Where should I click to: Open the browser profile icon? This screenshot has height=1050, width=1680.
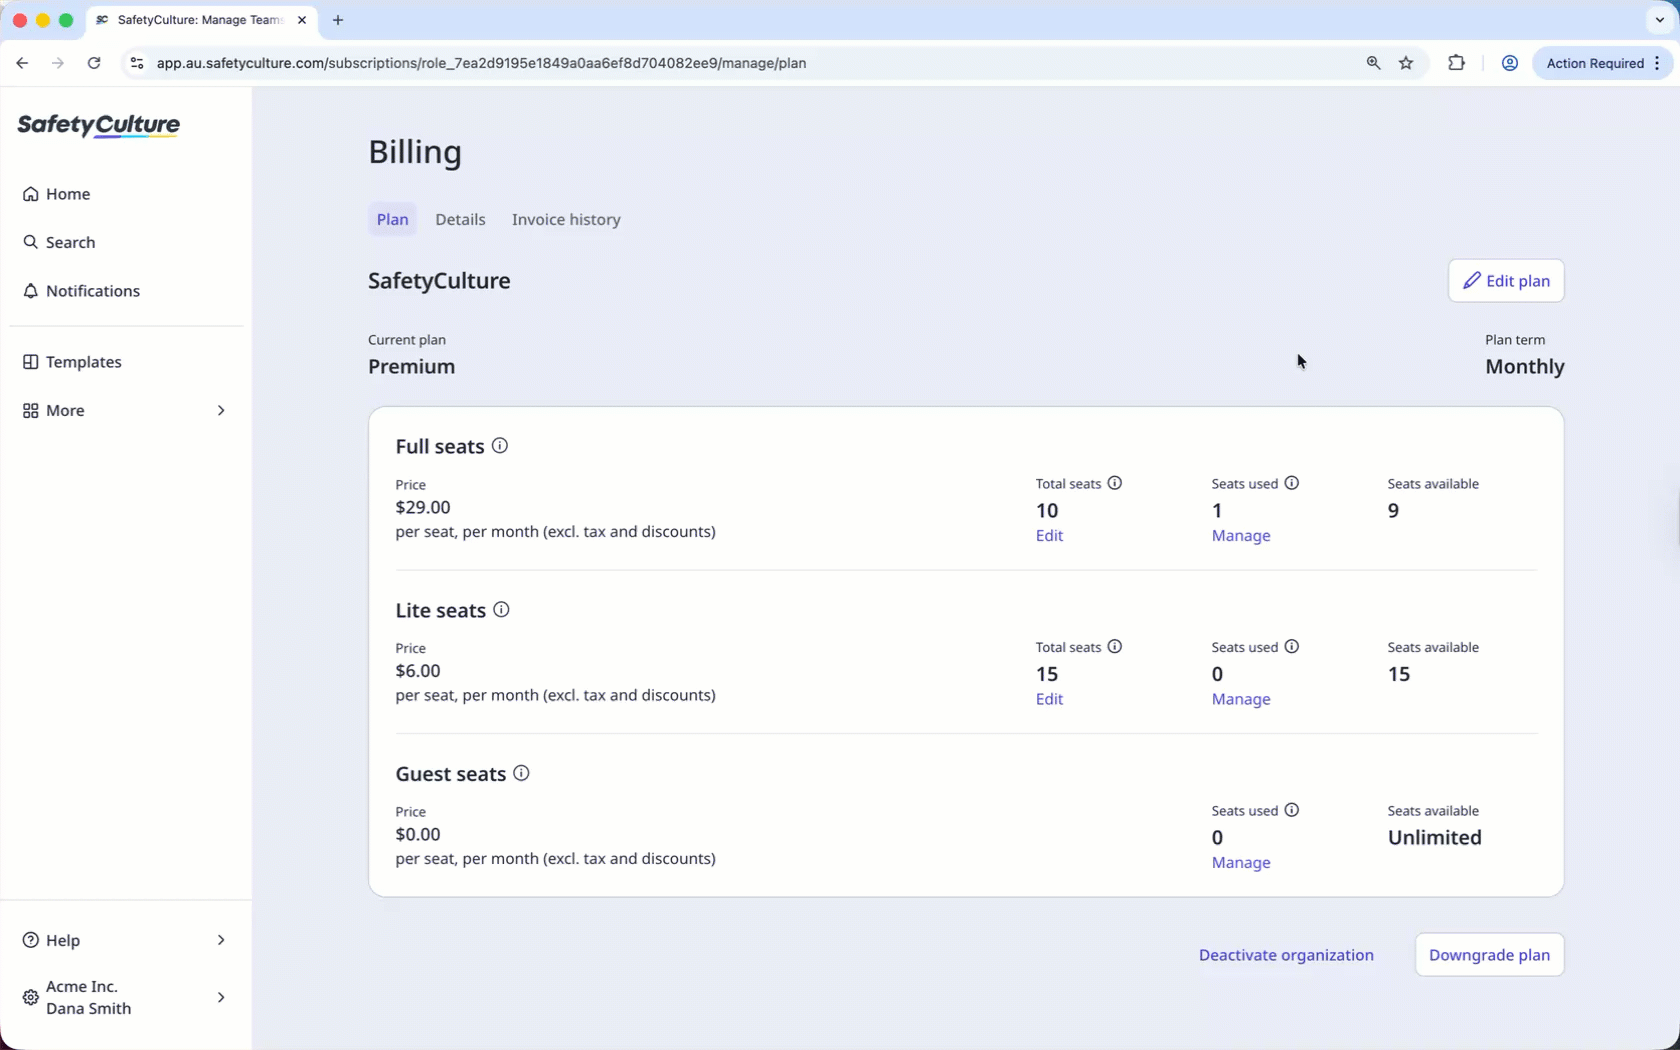[x=1509, y=63]
